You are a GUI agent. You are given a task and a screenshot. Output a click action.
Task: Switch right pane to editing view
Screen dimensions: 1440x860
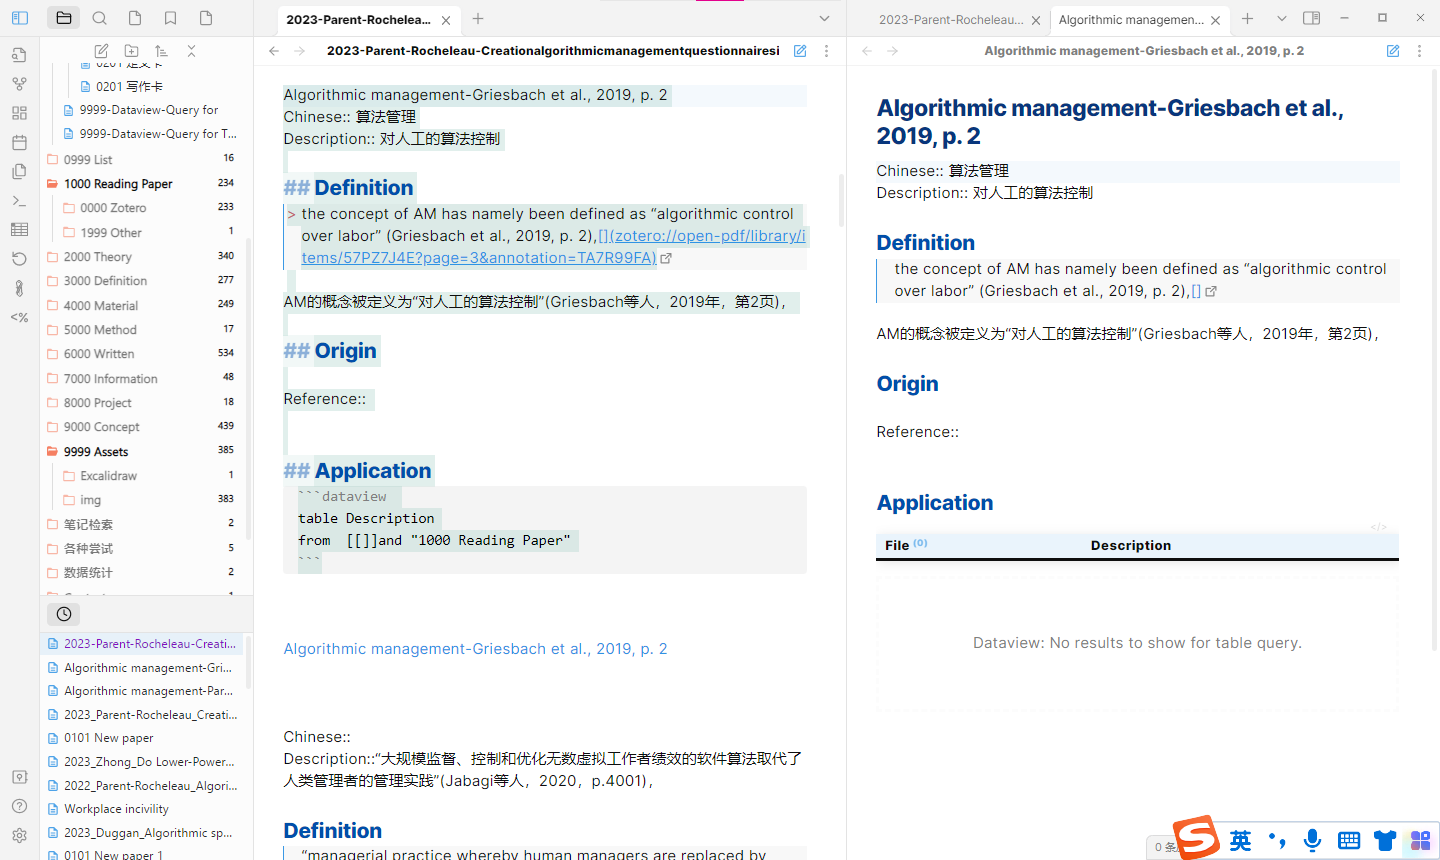pos(1393,51)
